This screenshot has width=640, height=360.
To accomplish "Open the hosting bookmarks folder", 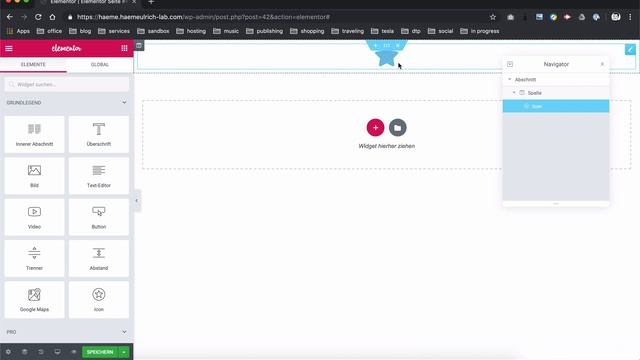I will [191, 31].
